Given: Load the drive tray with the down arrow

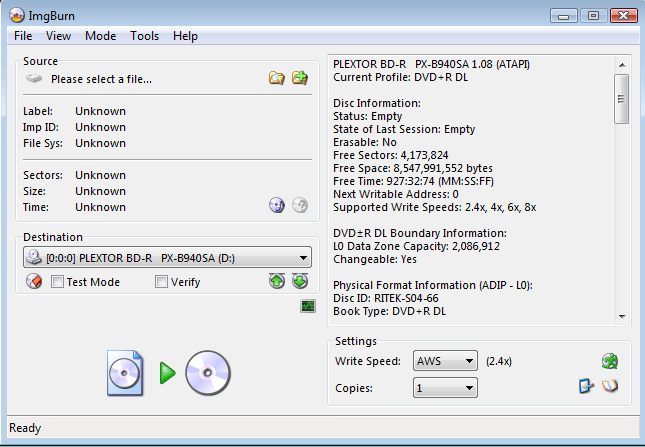Looking at the screenshot, I should [x=300, y=281].
